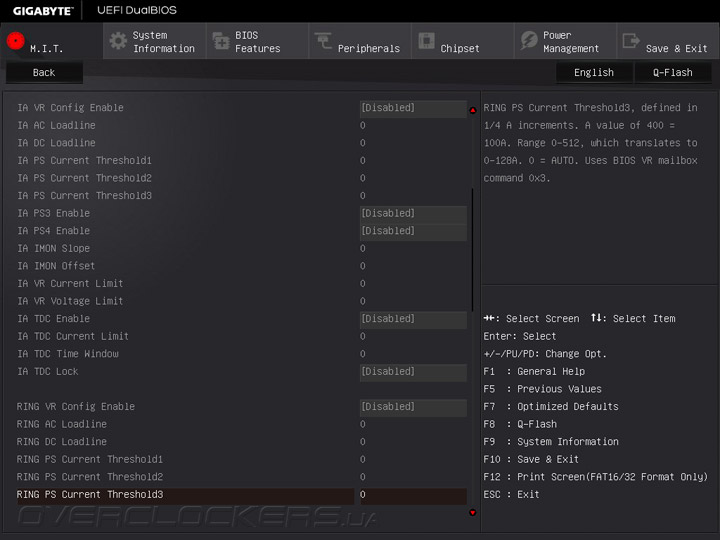The height and width of the screenshot is (540, 720).
Task: Click the Peripherals icon
Action: coord(323,40)
